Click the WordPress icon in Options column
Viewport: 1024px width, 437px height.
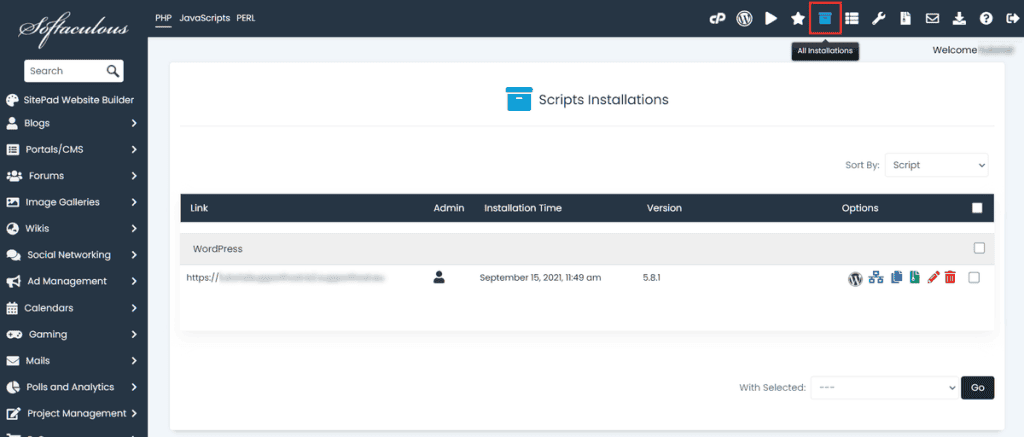click(x=855, y=278)
